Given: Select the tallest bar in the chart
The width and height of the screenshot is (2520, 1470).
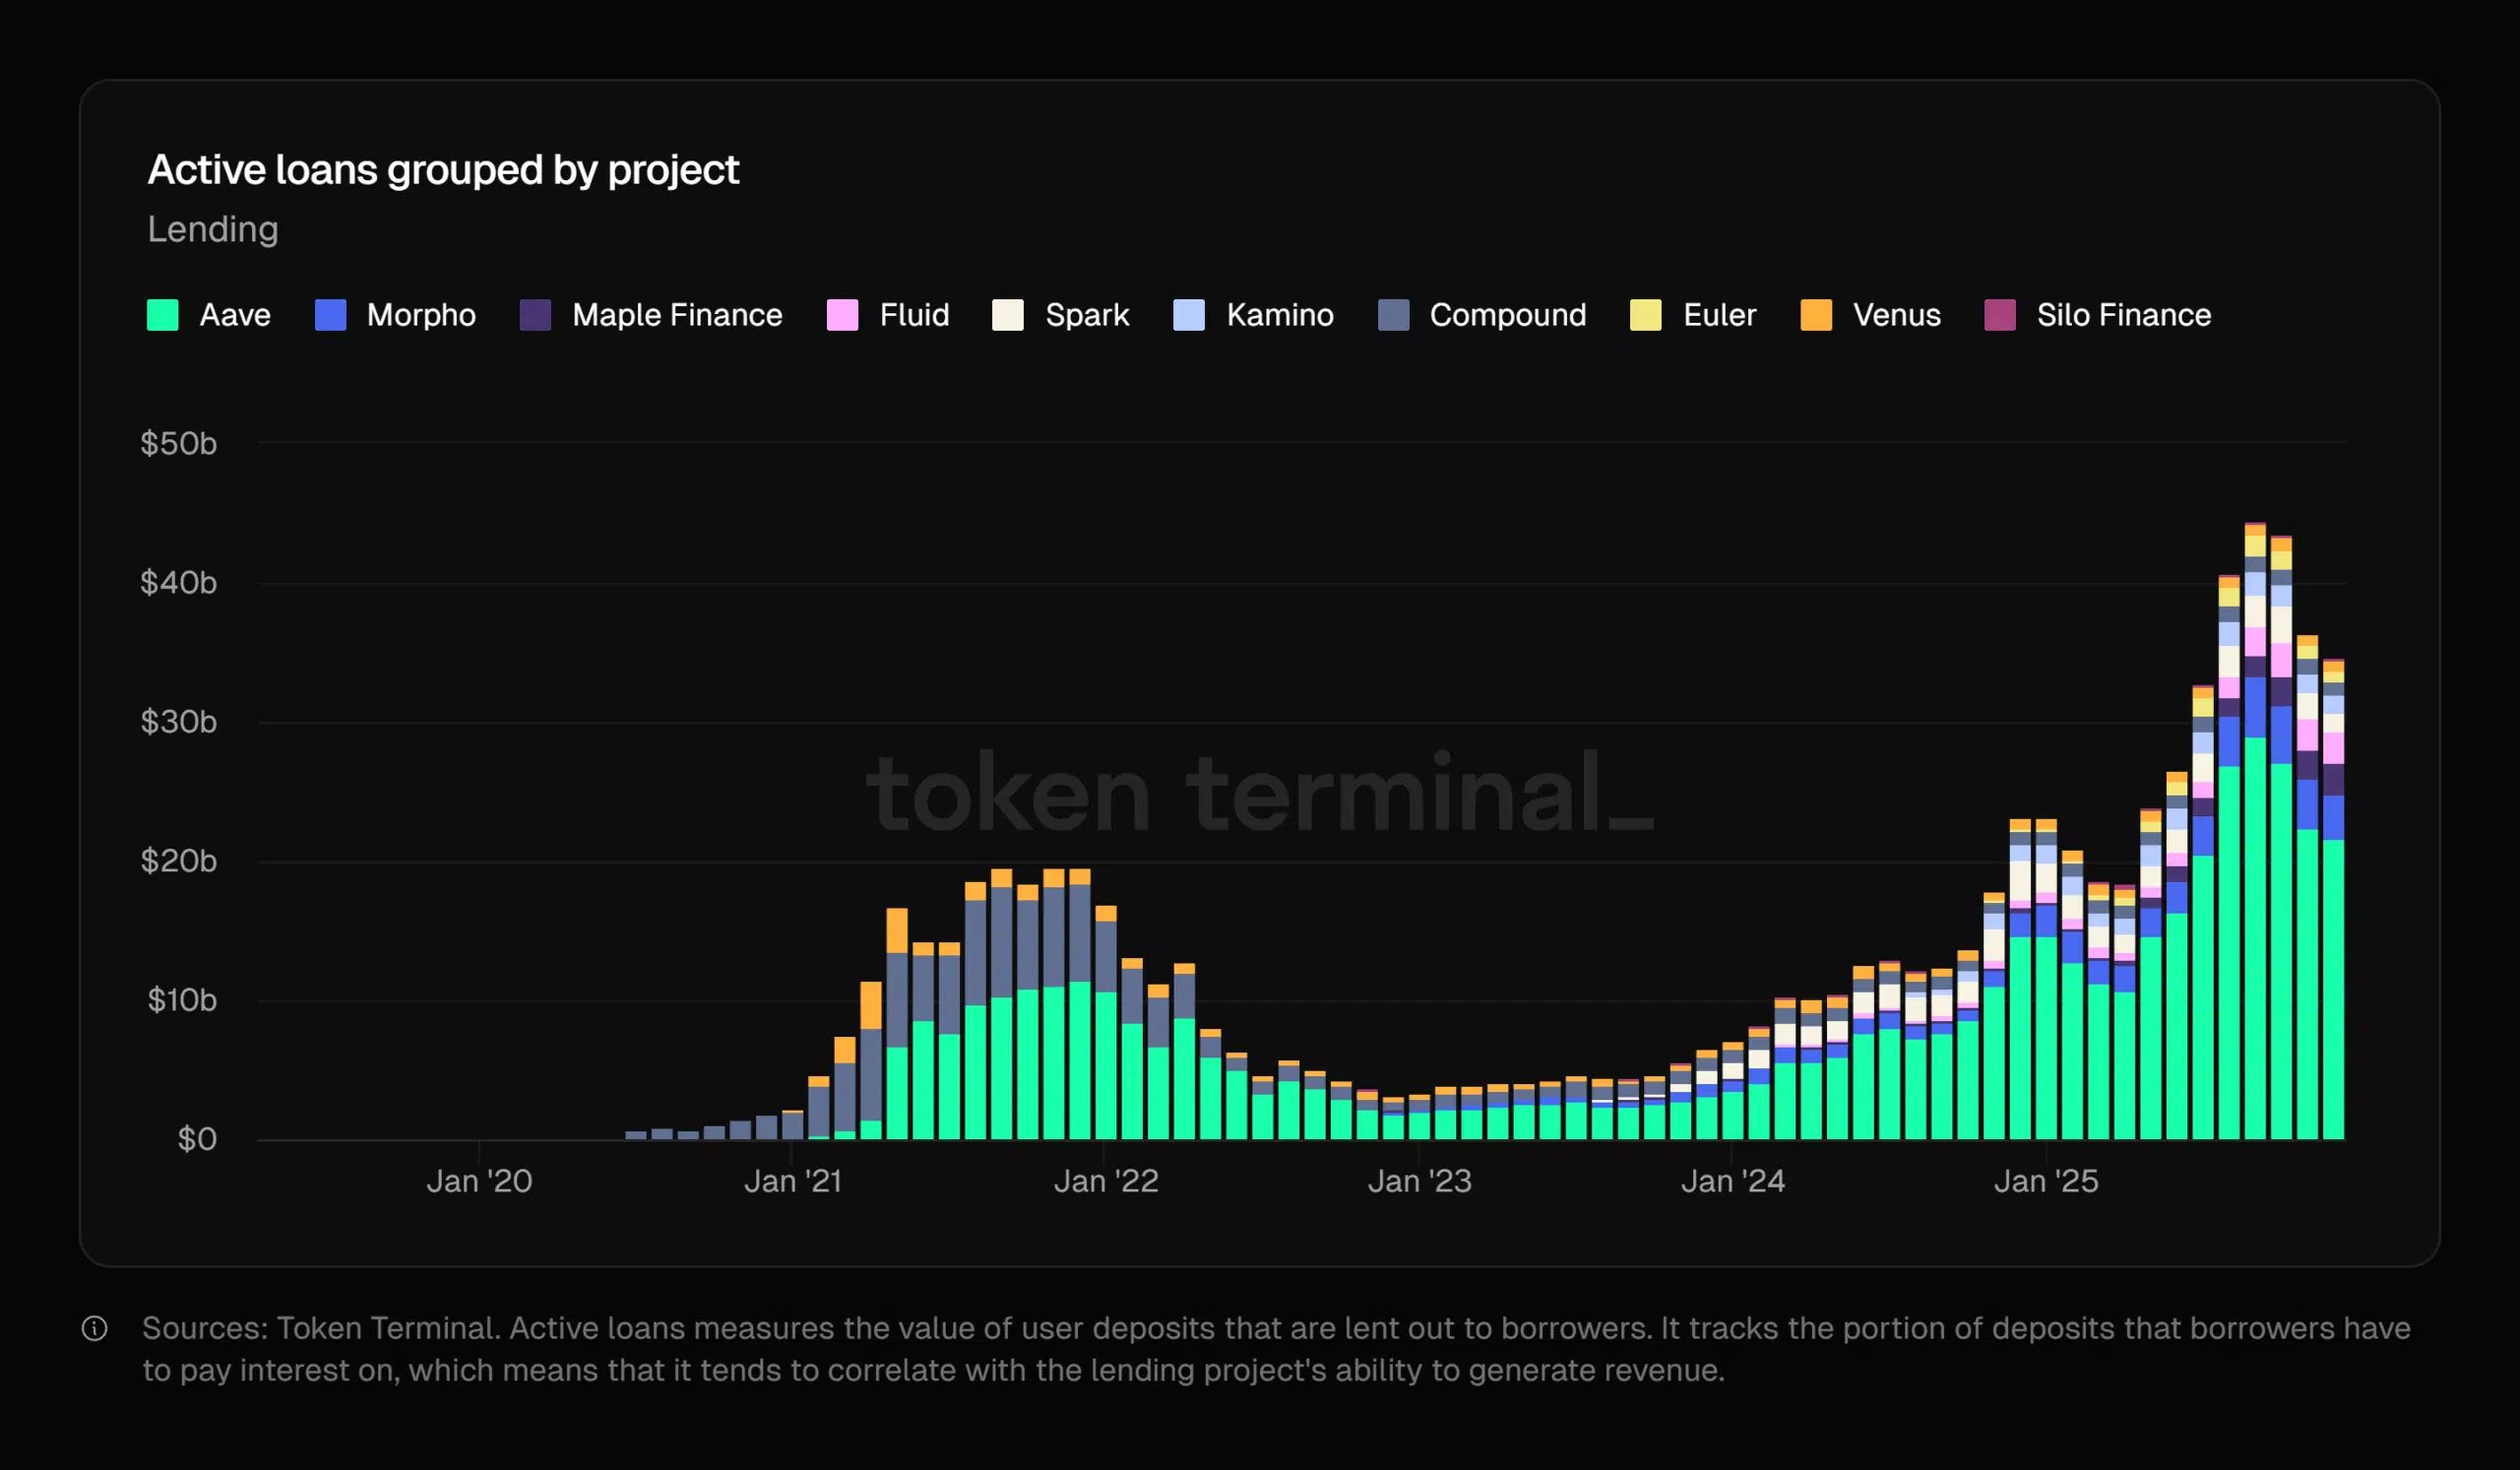Looking at the screenshot, I should pyautogui.click(x=2255, y=831).
